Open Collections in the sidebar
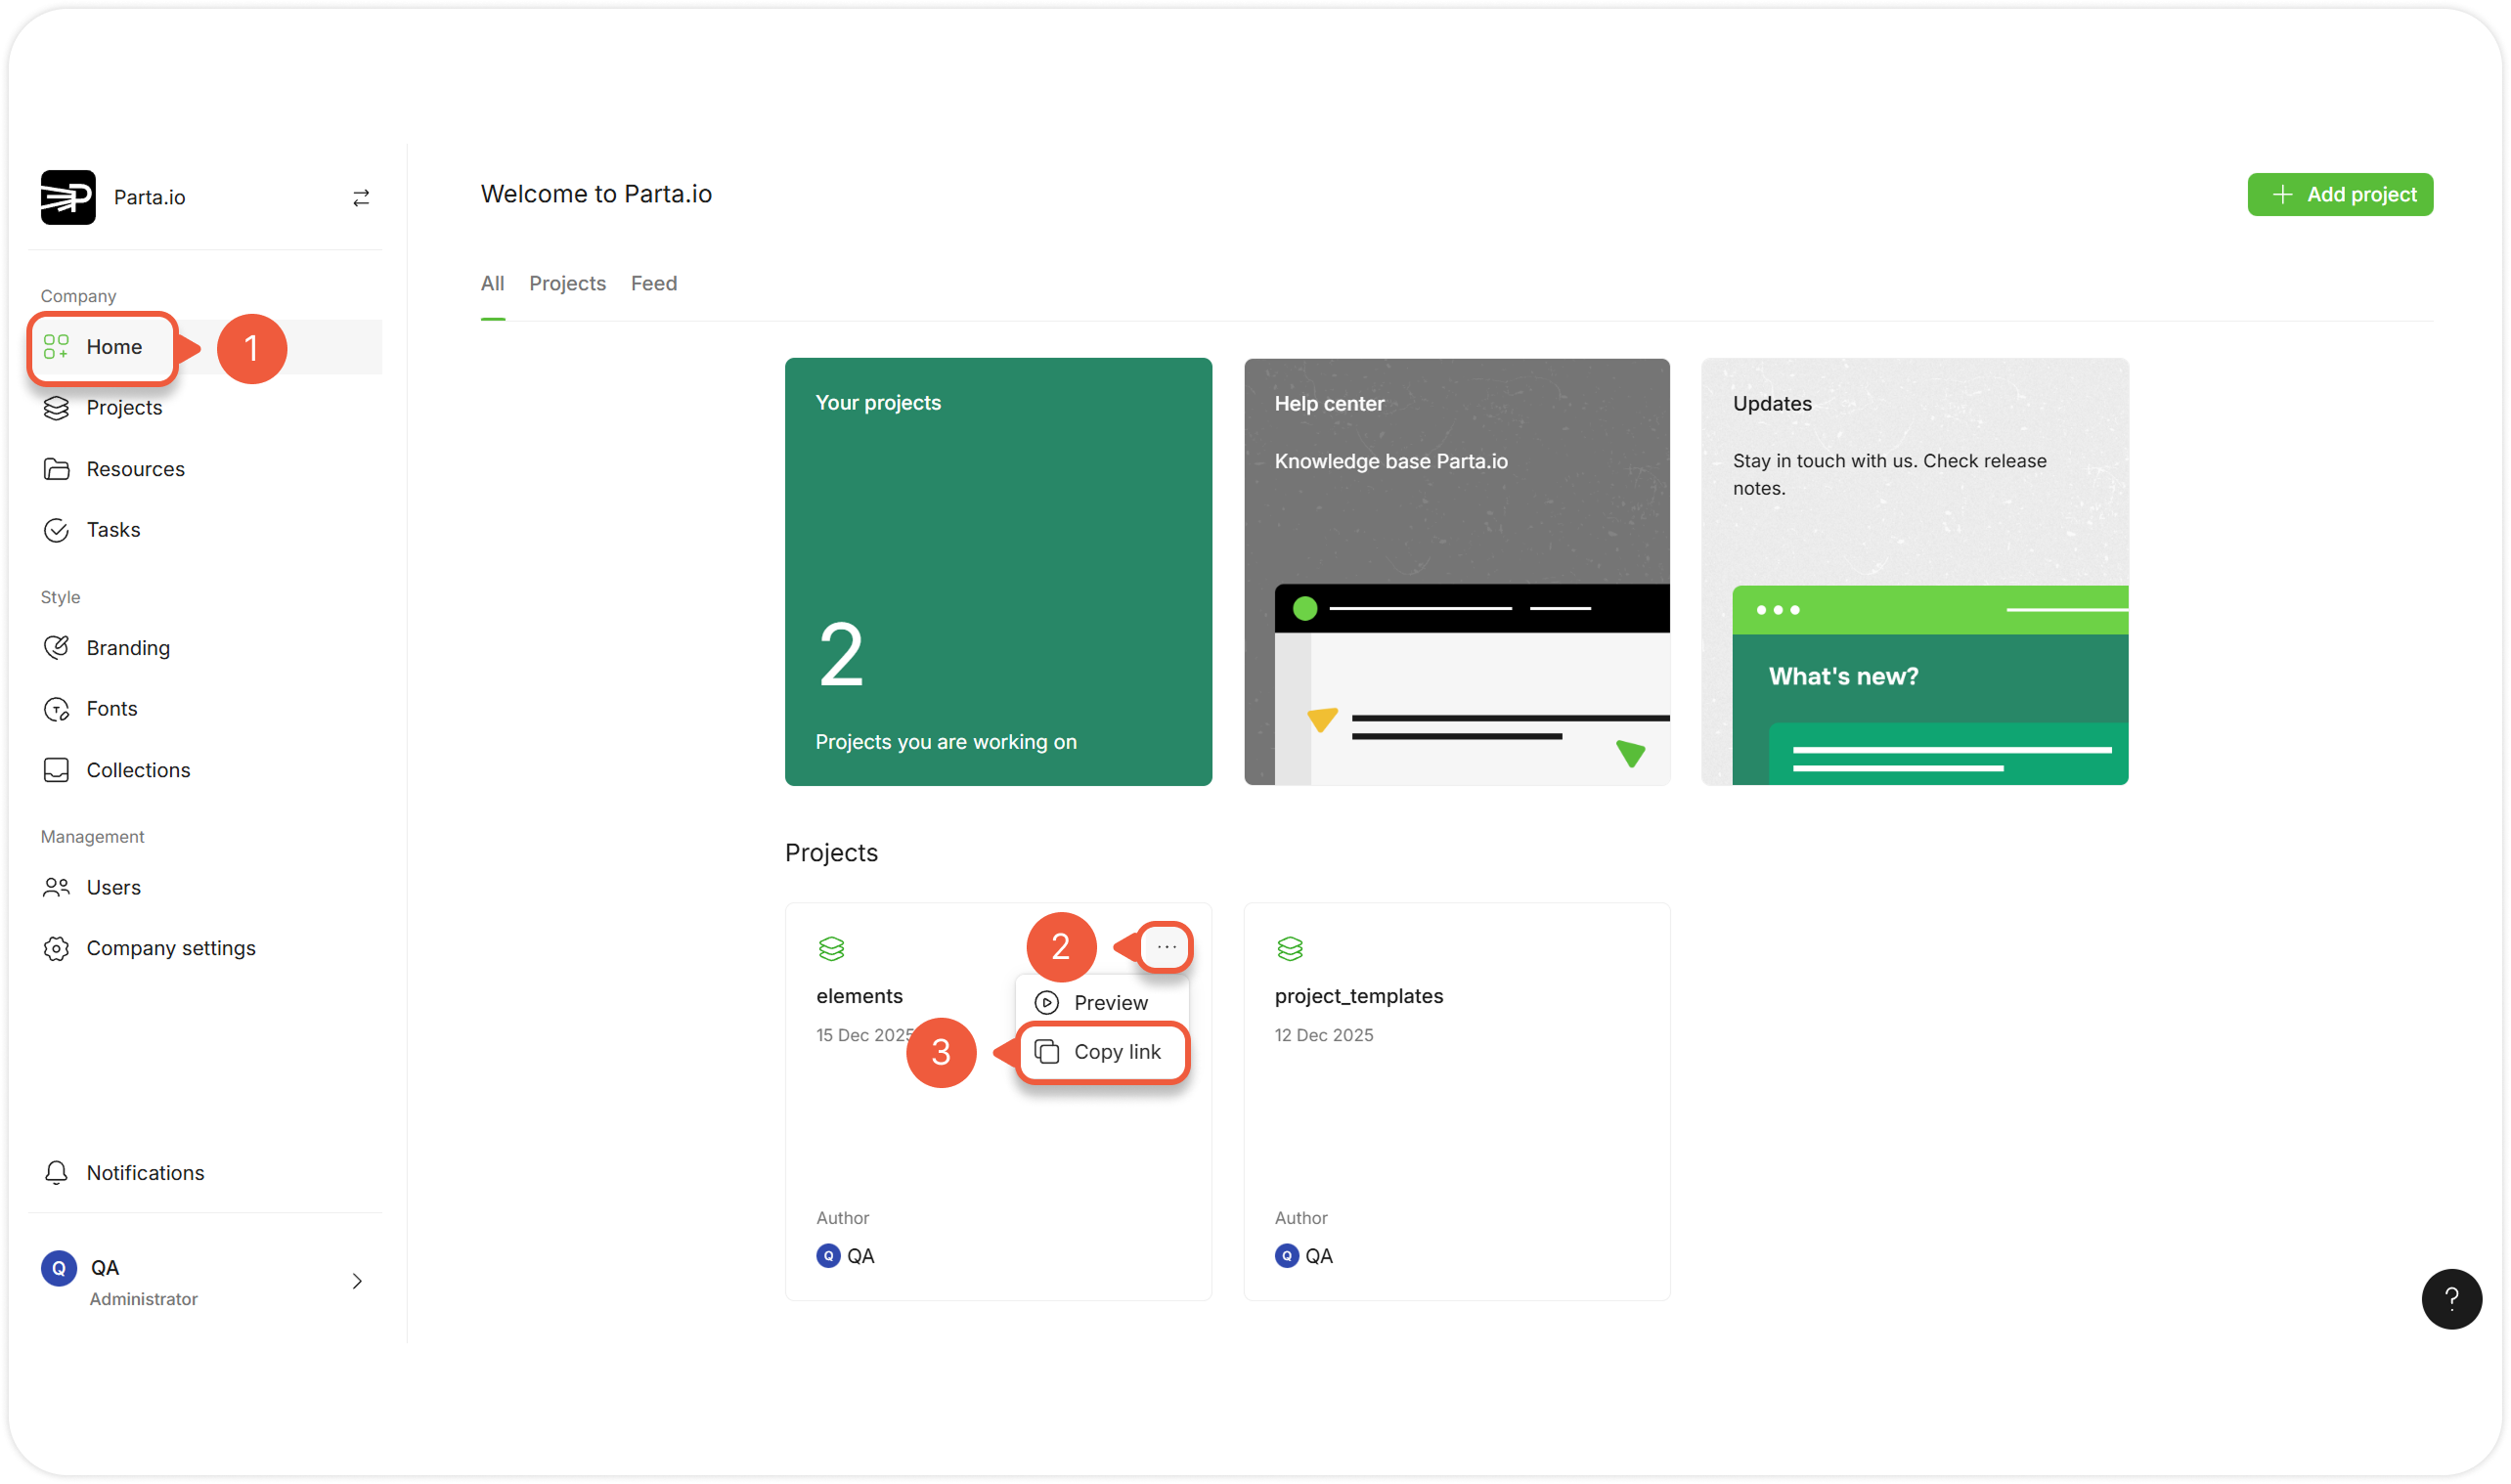Screen dimensions: 2511x1484 tap(138, 770)
